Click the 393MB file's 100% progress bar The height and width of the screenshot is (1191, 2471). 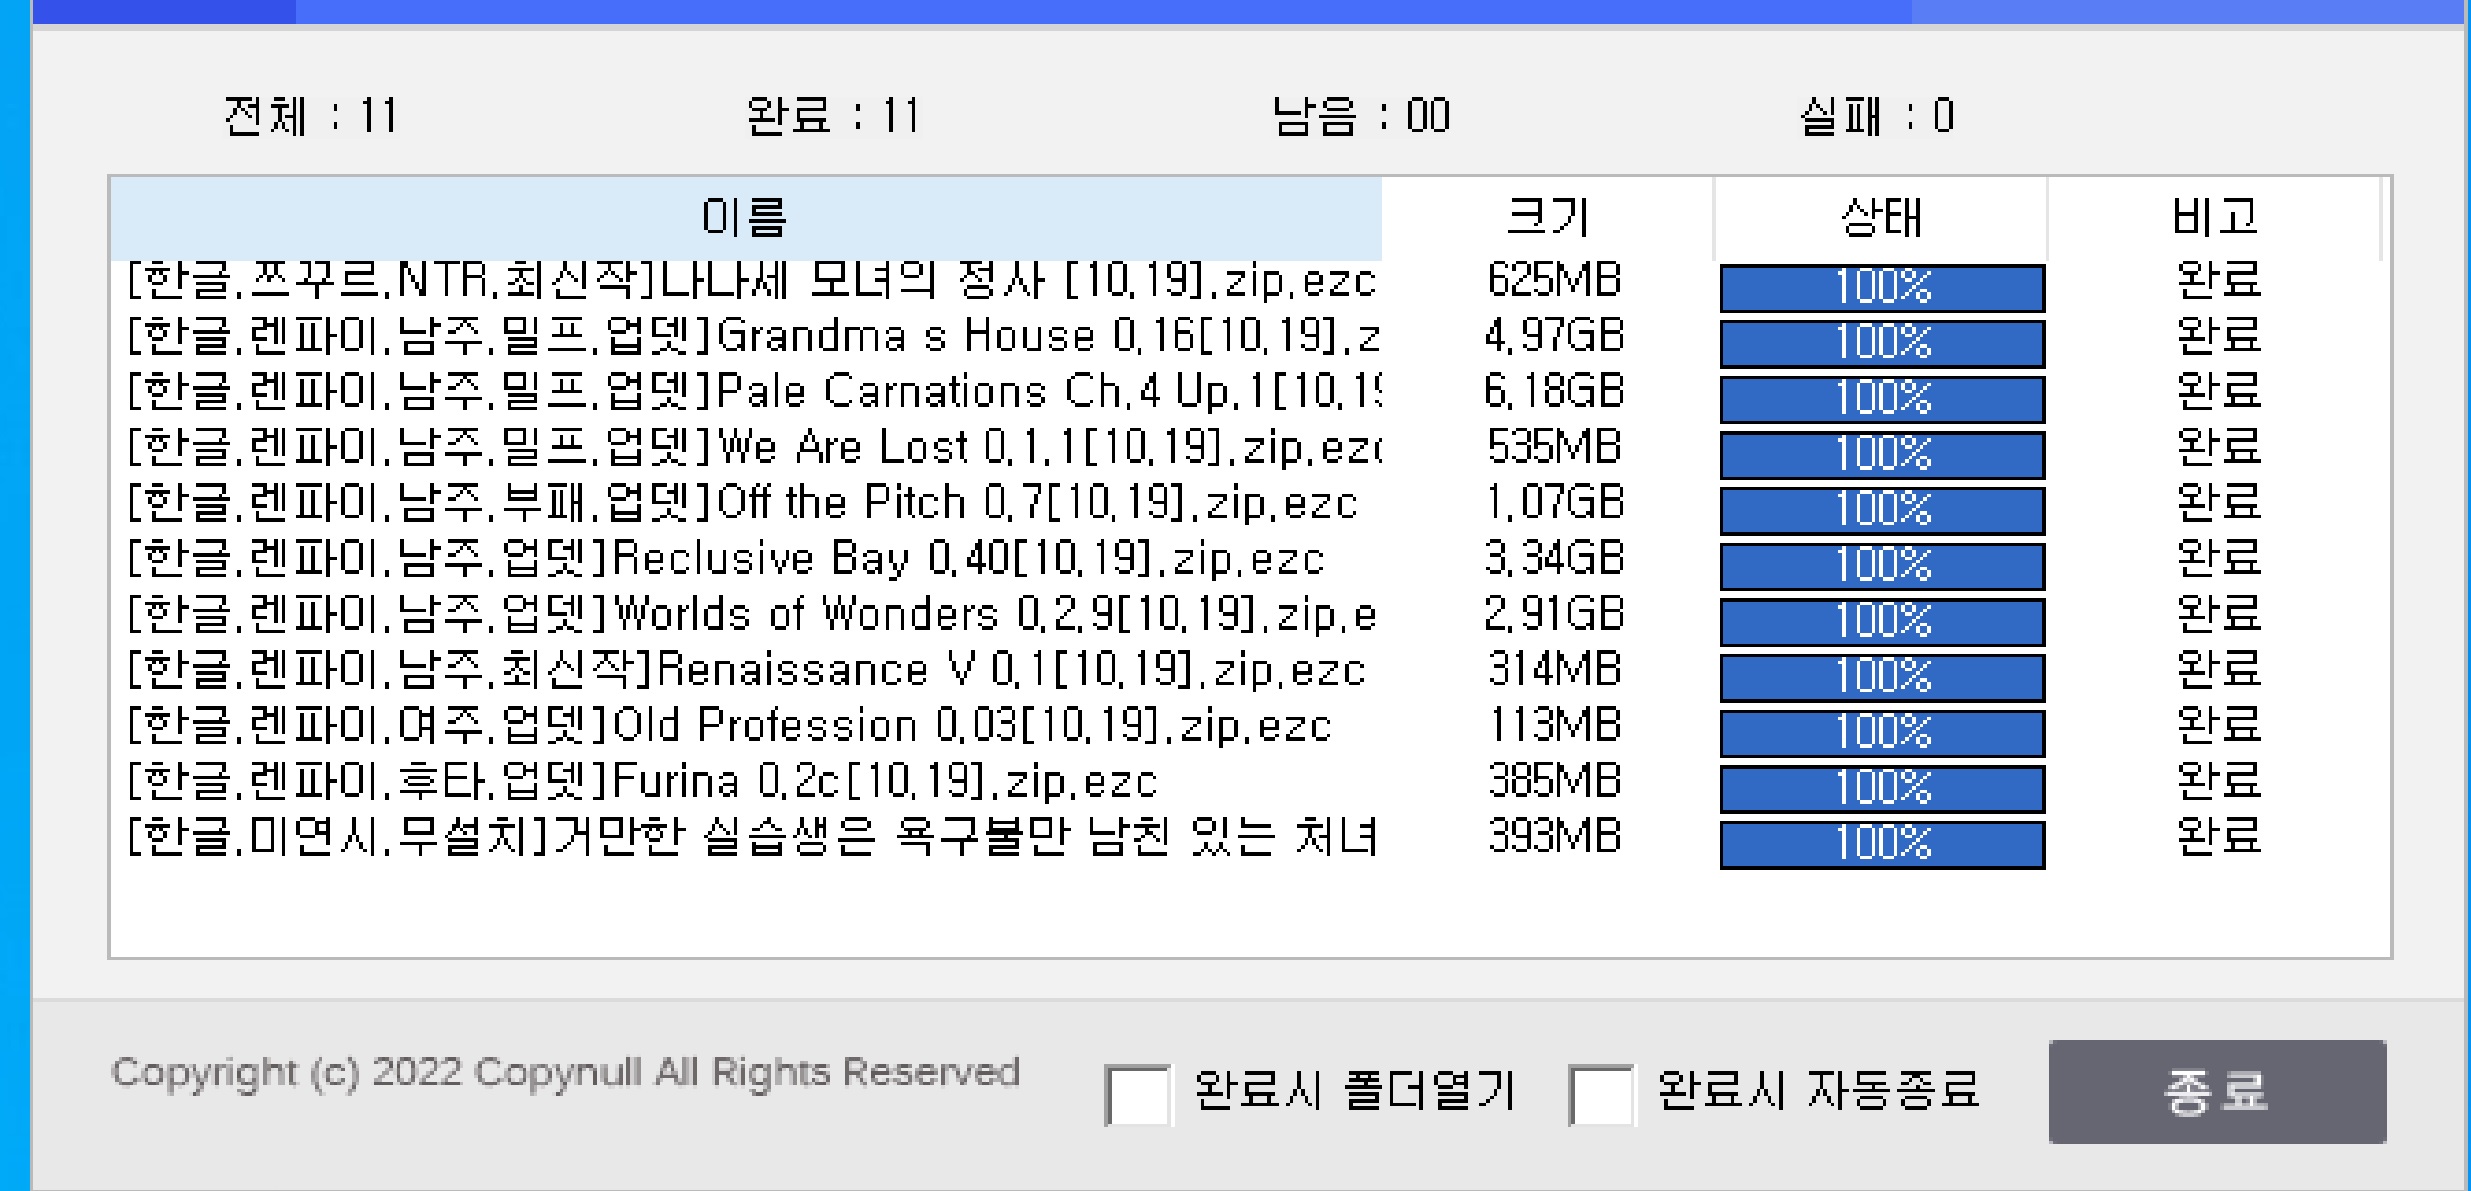1881,844
